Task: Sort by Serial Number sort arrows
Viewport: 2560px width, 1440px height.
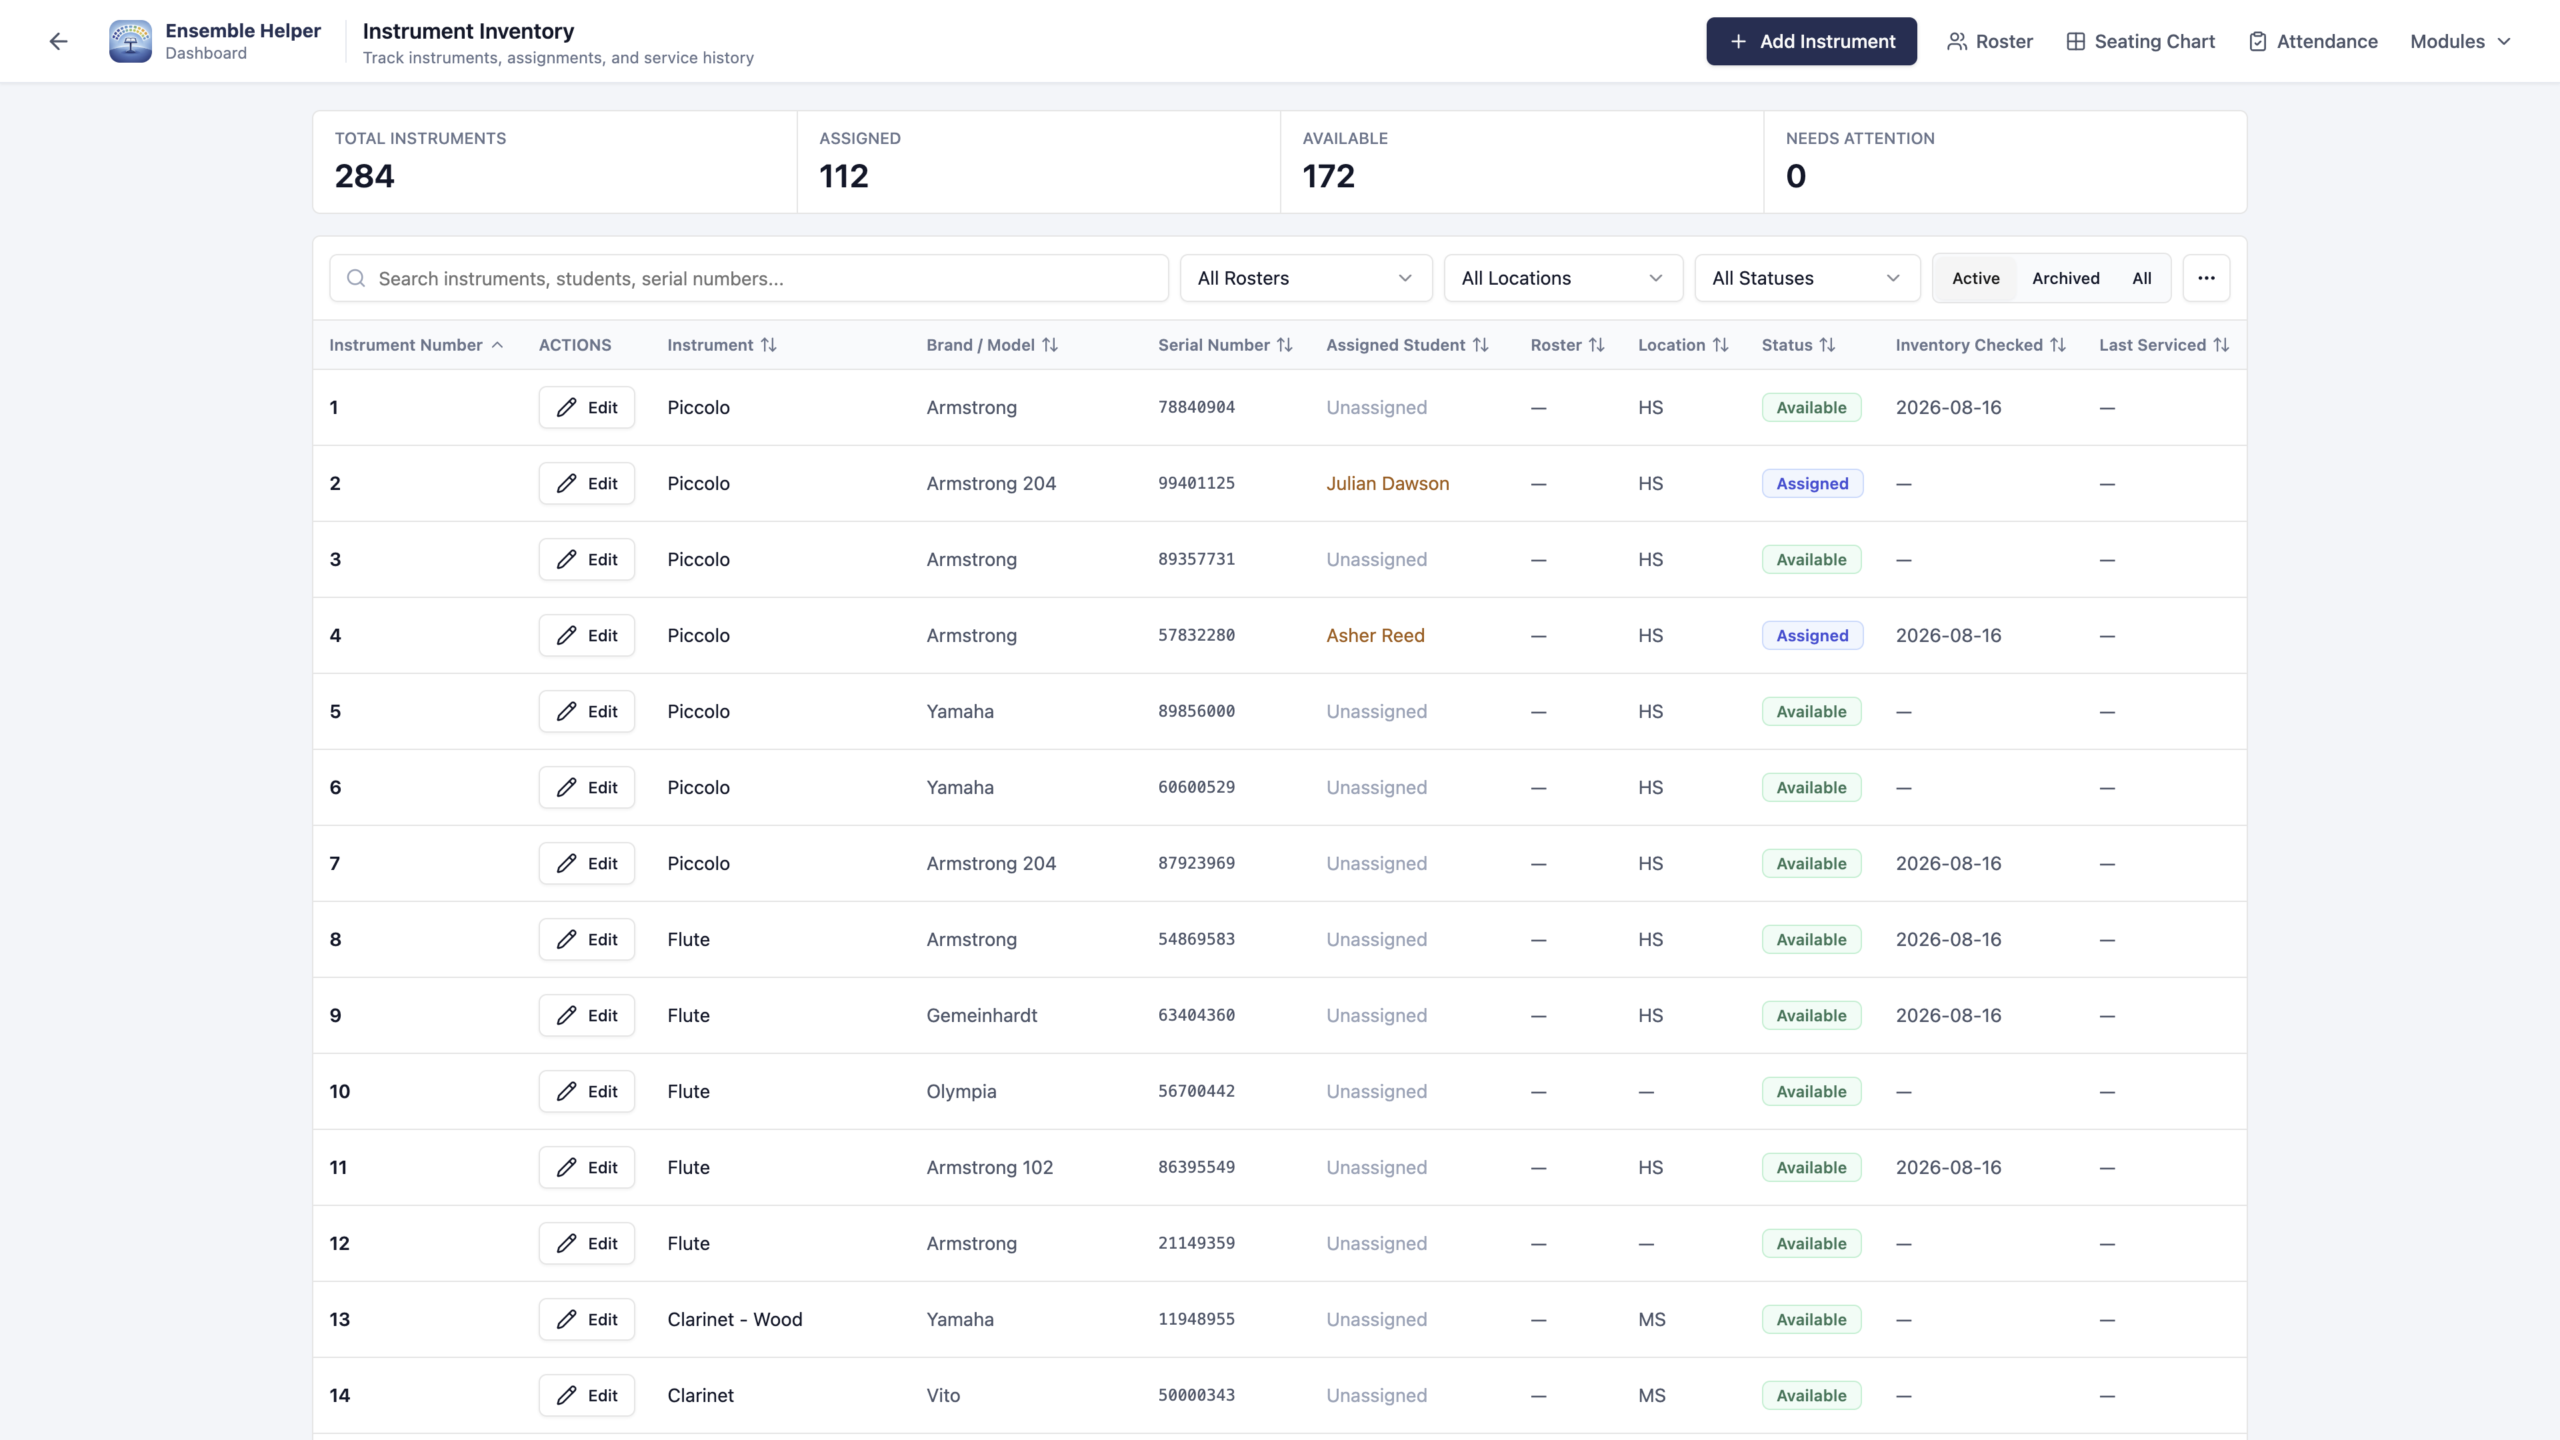Action: [1285, 345]
